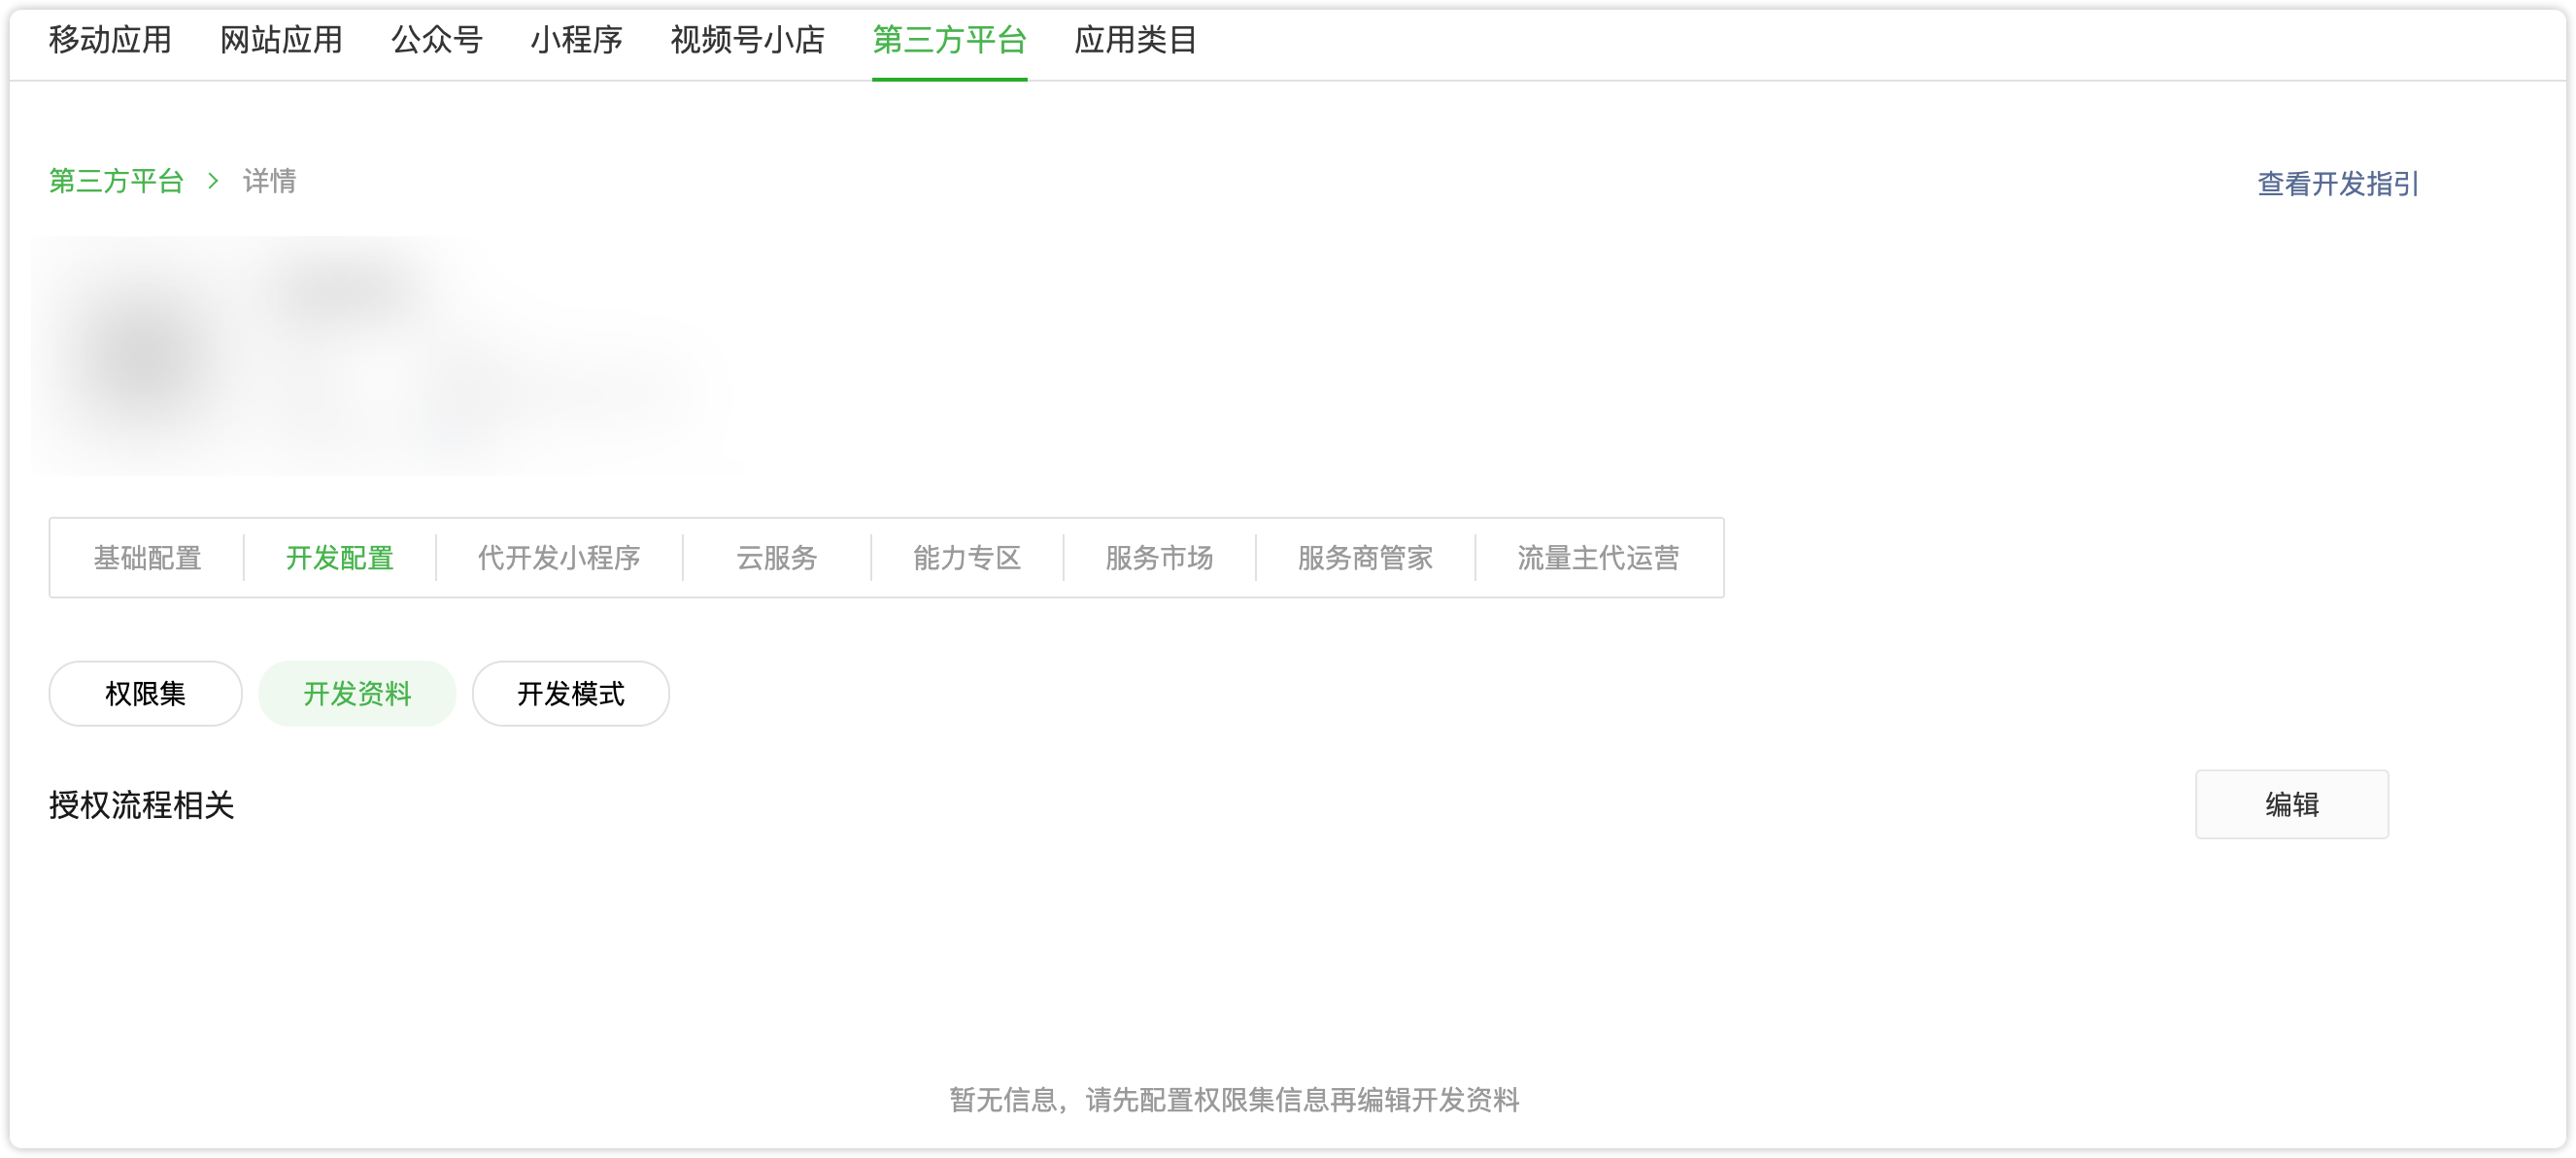Open the 能力专区 section tab
2576x1158 pixels.
[967, 558]
